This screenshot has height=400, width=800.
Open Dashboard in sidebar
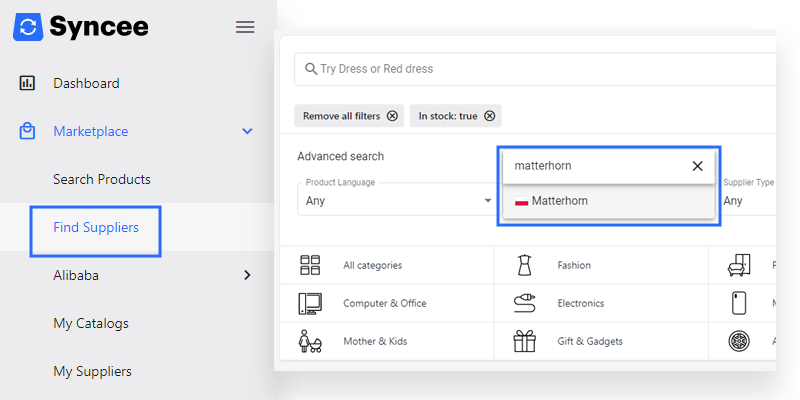click(x=86, y=83)
